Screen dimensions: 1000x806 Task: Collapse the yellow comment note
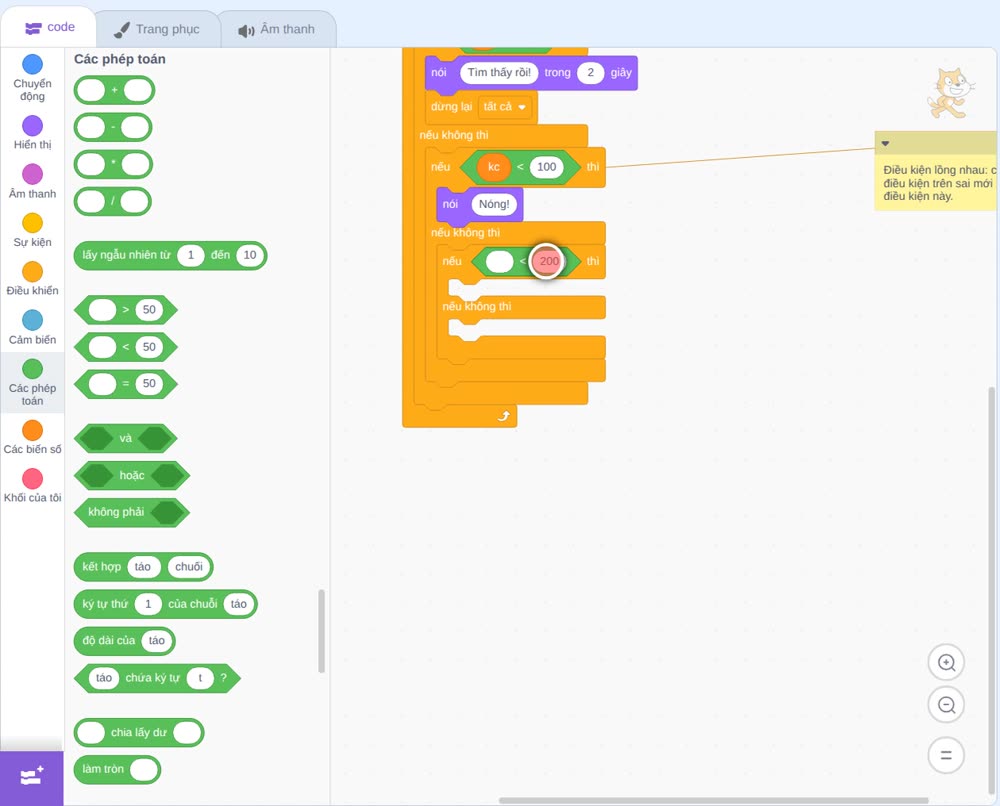coord(885,143)
